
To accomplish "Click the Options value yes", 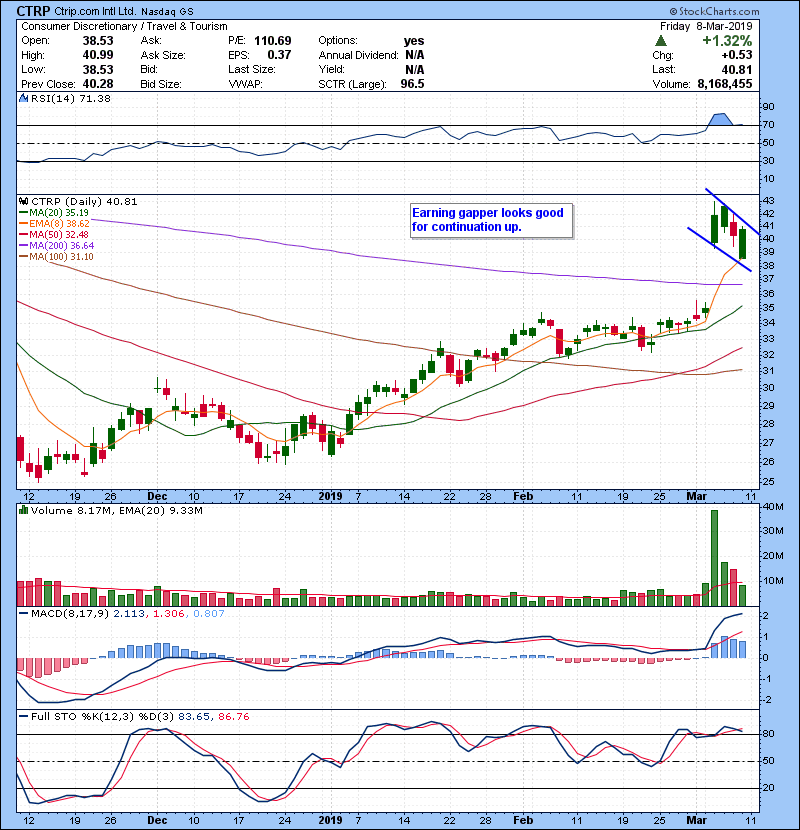I will [414, 41].
